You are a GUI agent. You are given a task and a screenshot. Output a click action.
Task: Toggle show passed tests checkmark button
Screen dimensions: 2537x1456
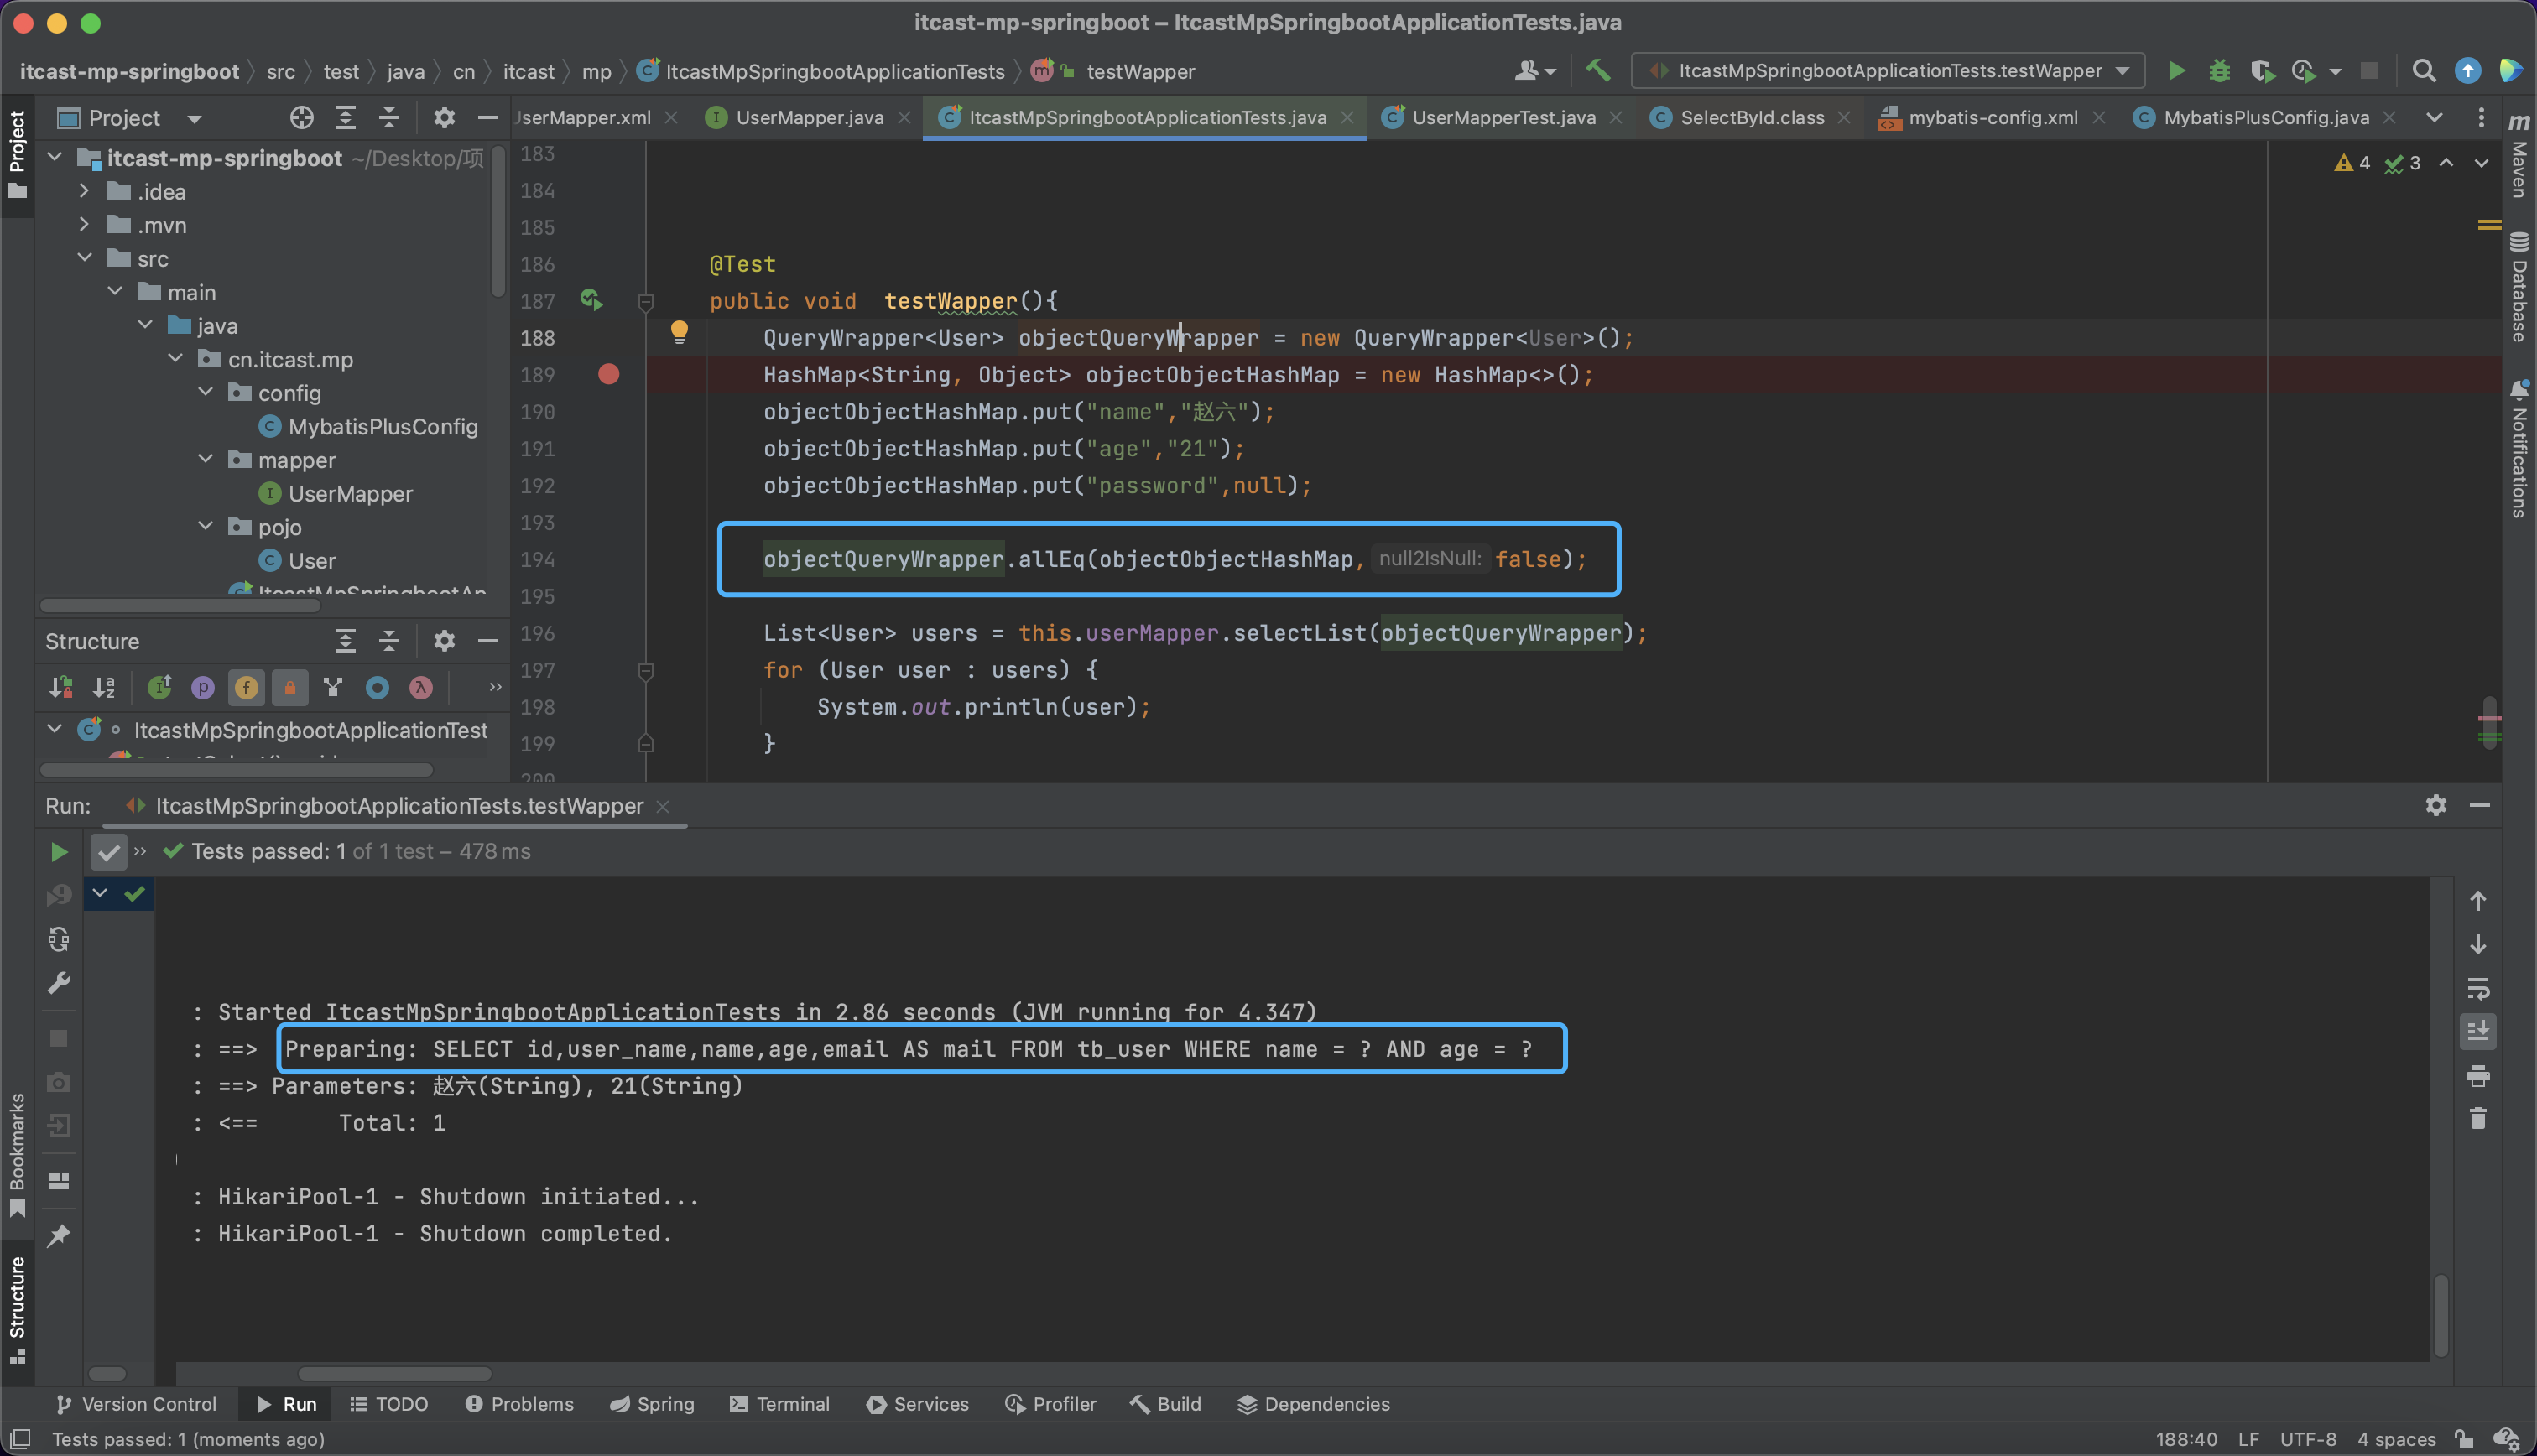108,852
